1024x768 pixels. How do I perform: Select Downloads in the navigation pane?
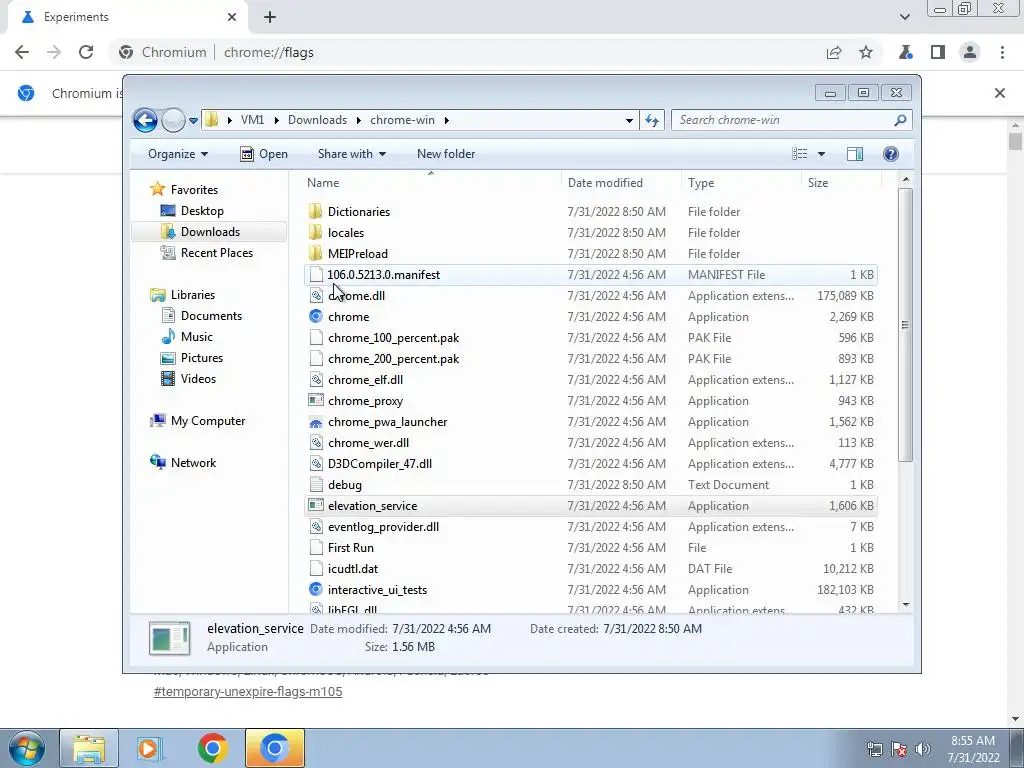tap(210, 232)
